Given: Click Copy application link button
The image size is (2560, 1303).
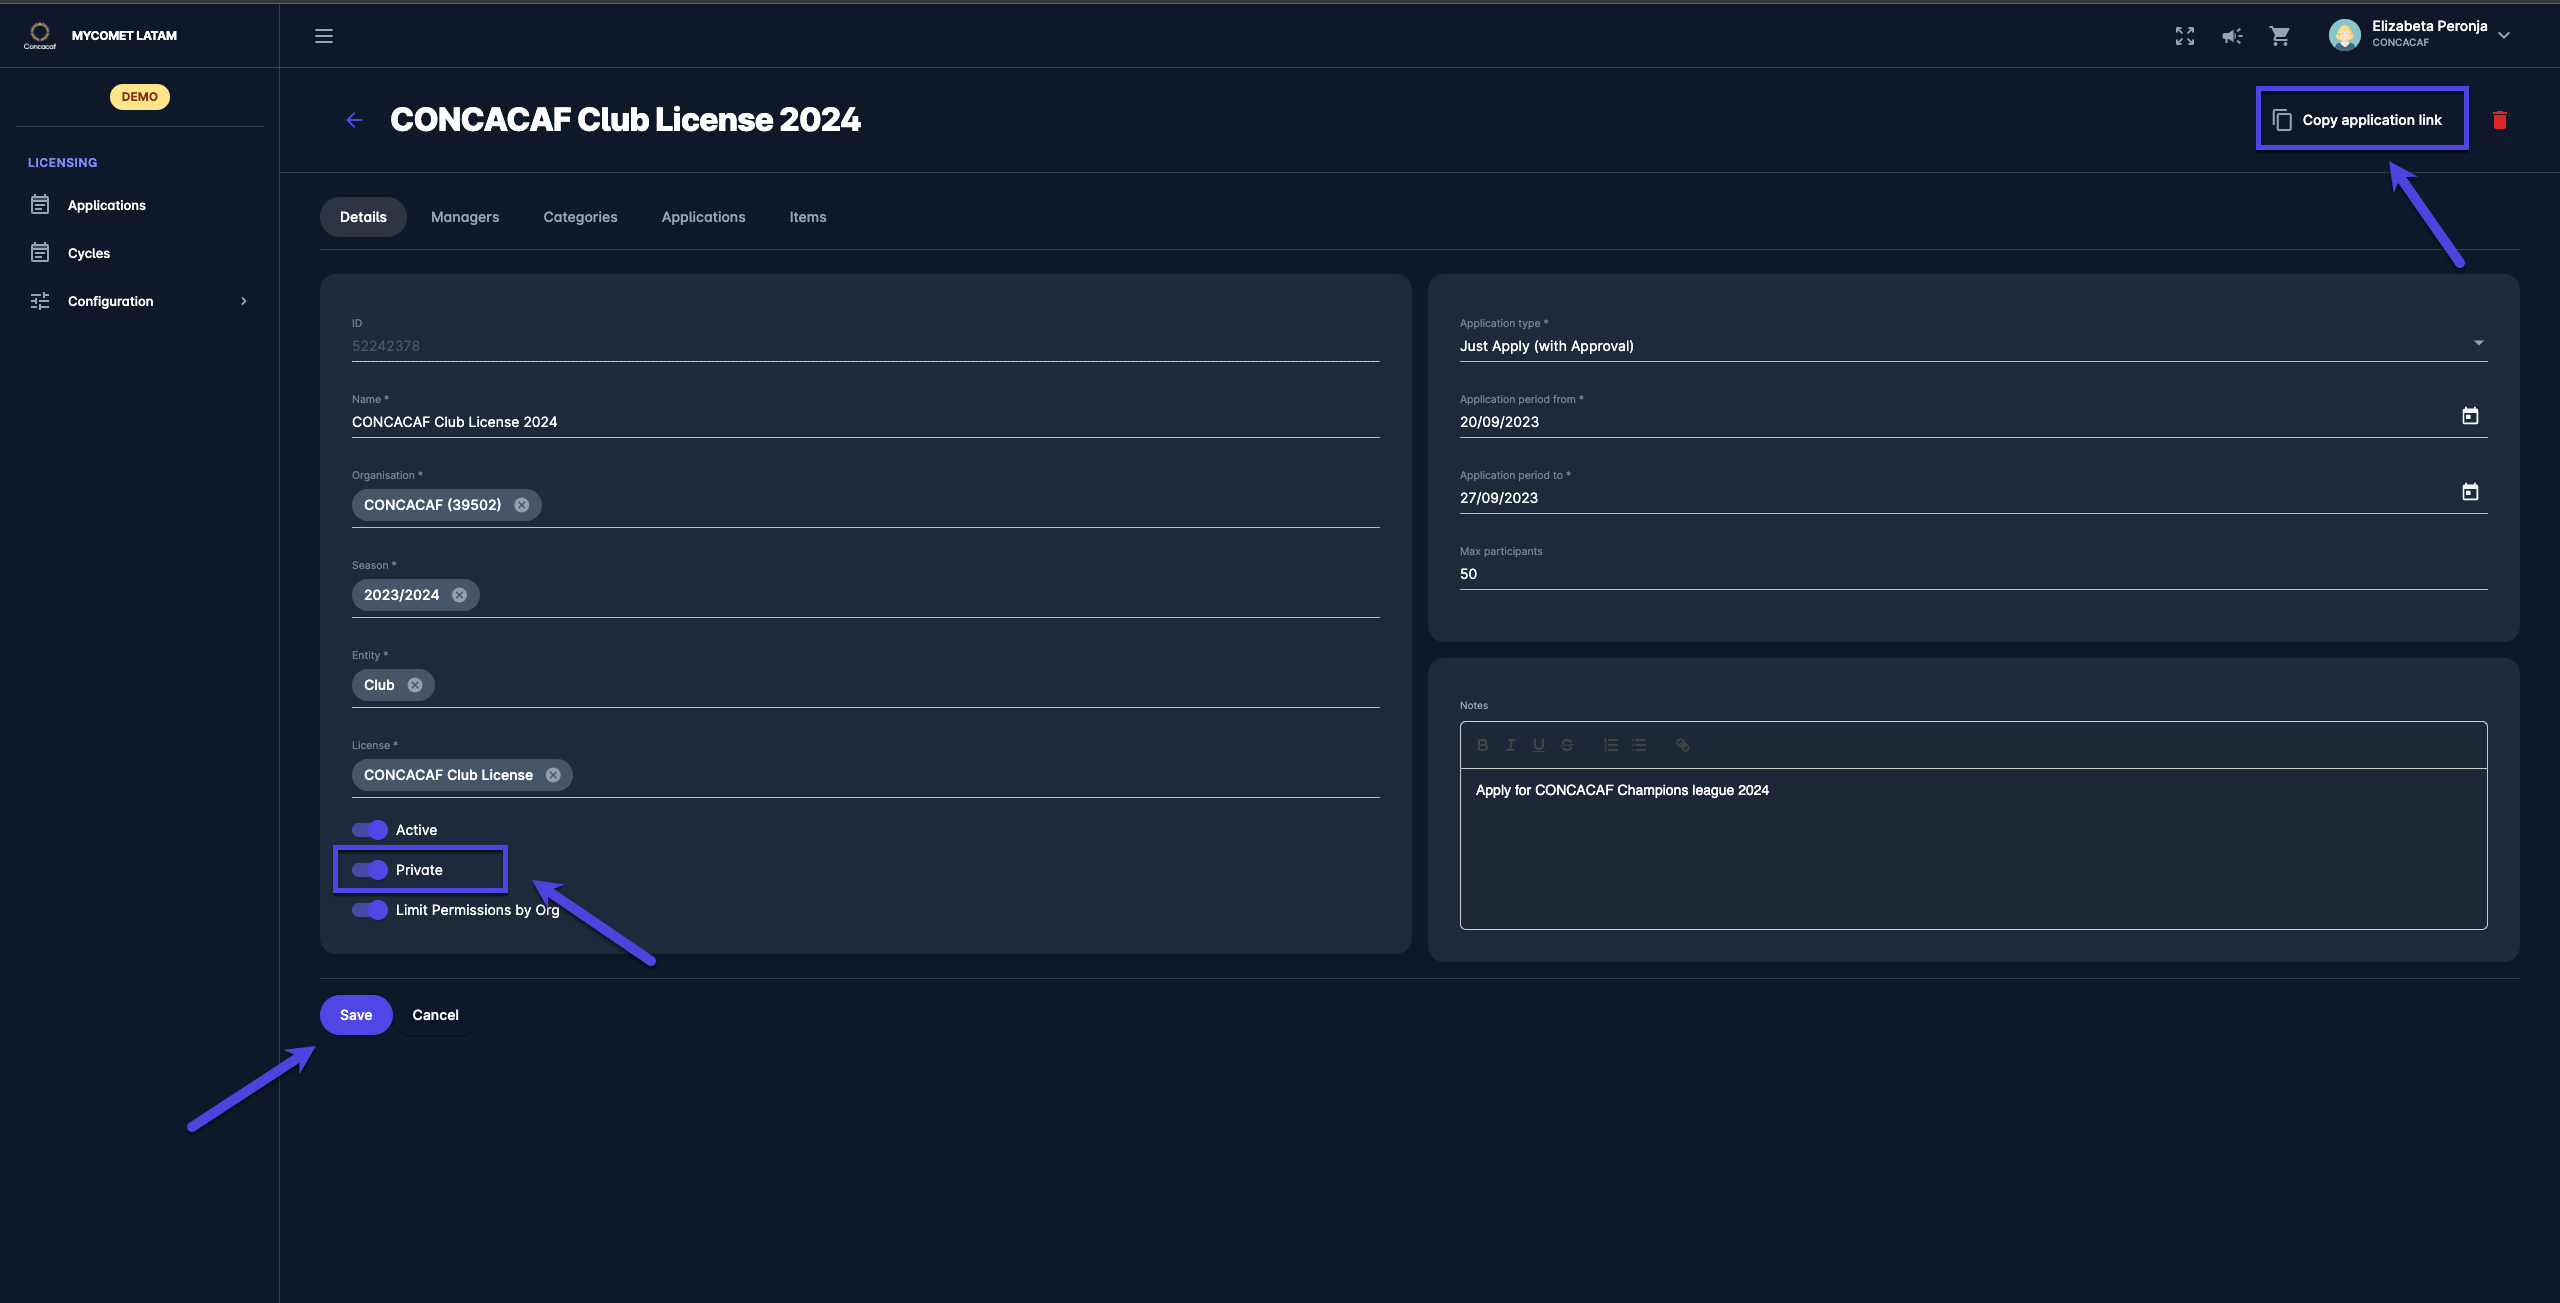Looking at the screenshot, I should (2361, 120).
